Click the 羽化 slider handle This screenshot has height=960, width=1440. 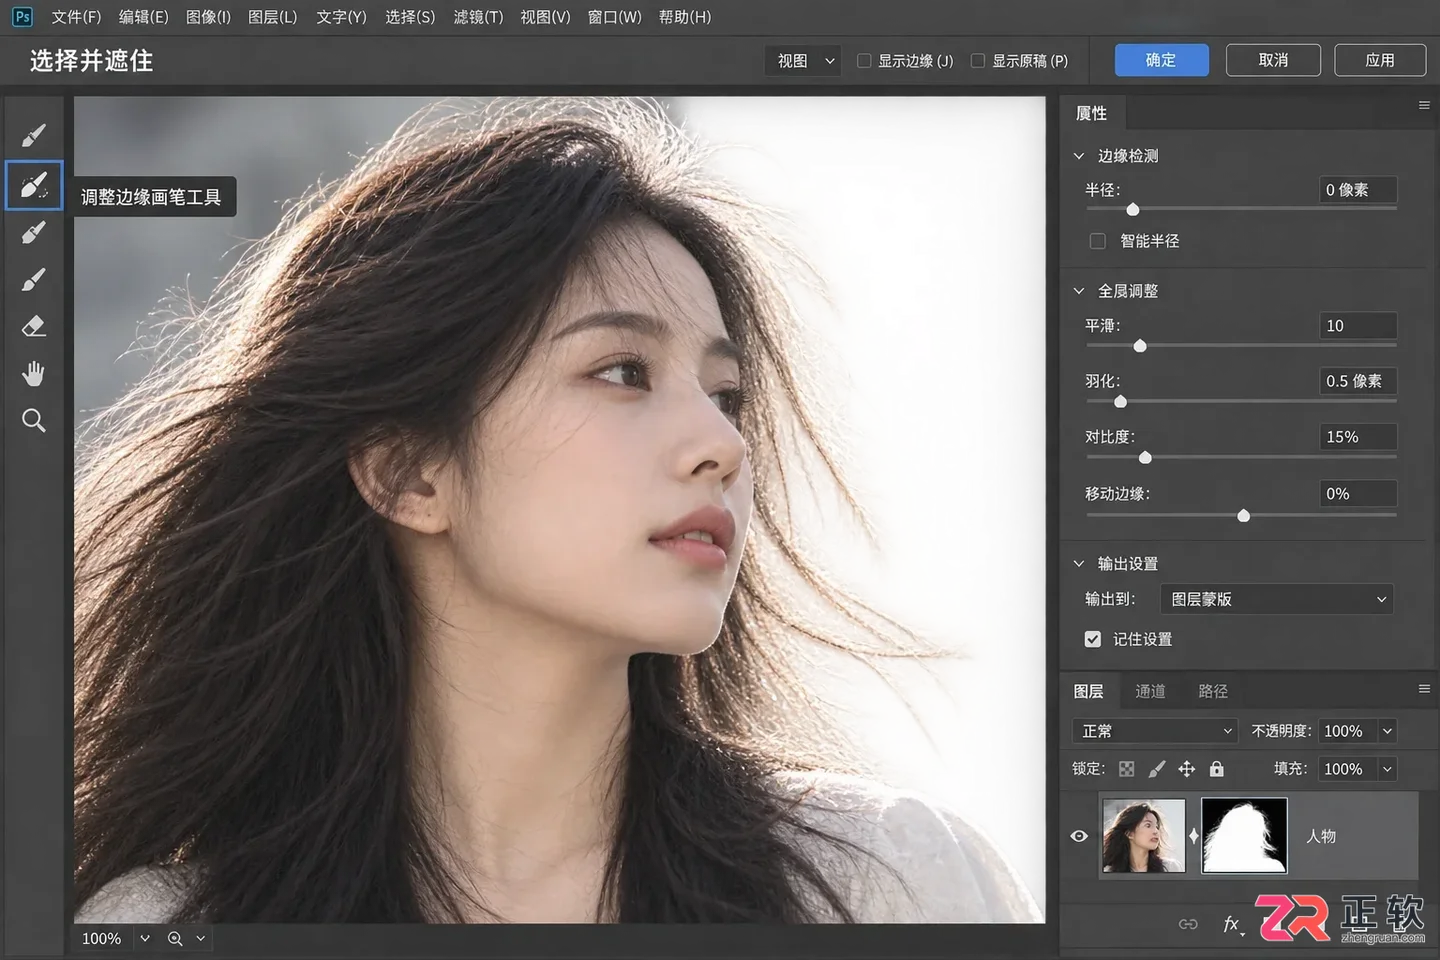pyautogui.click(x=1120, y=401)
